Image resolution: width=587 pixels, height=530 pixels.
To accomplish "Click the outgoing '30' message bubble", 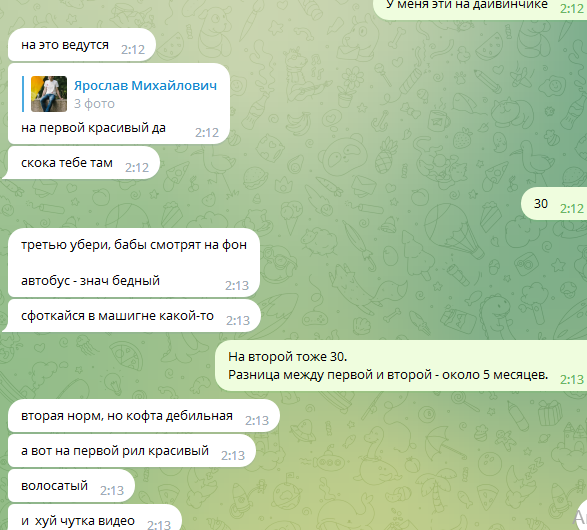I will (554, 204).
